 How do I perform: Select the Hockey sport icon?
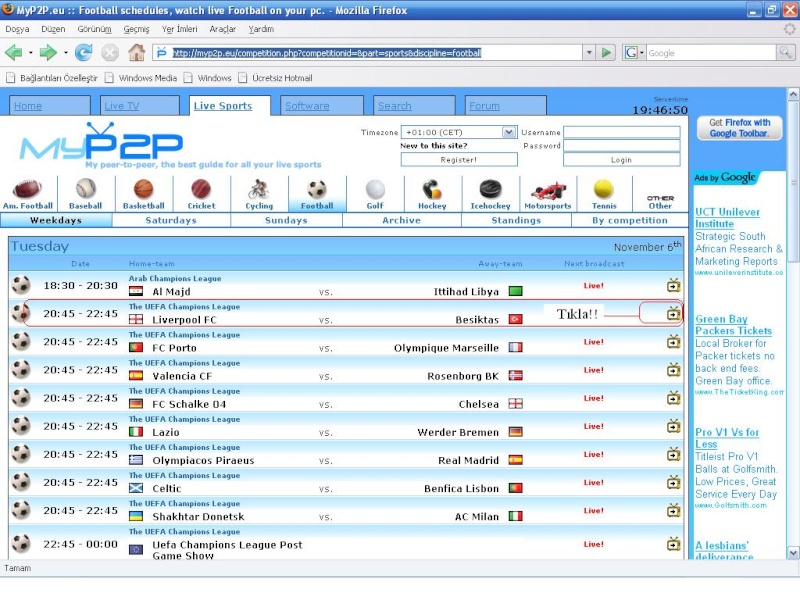[432, 189]
